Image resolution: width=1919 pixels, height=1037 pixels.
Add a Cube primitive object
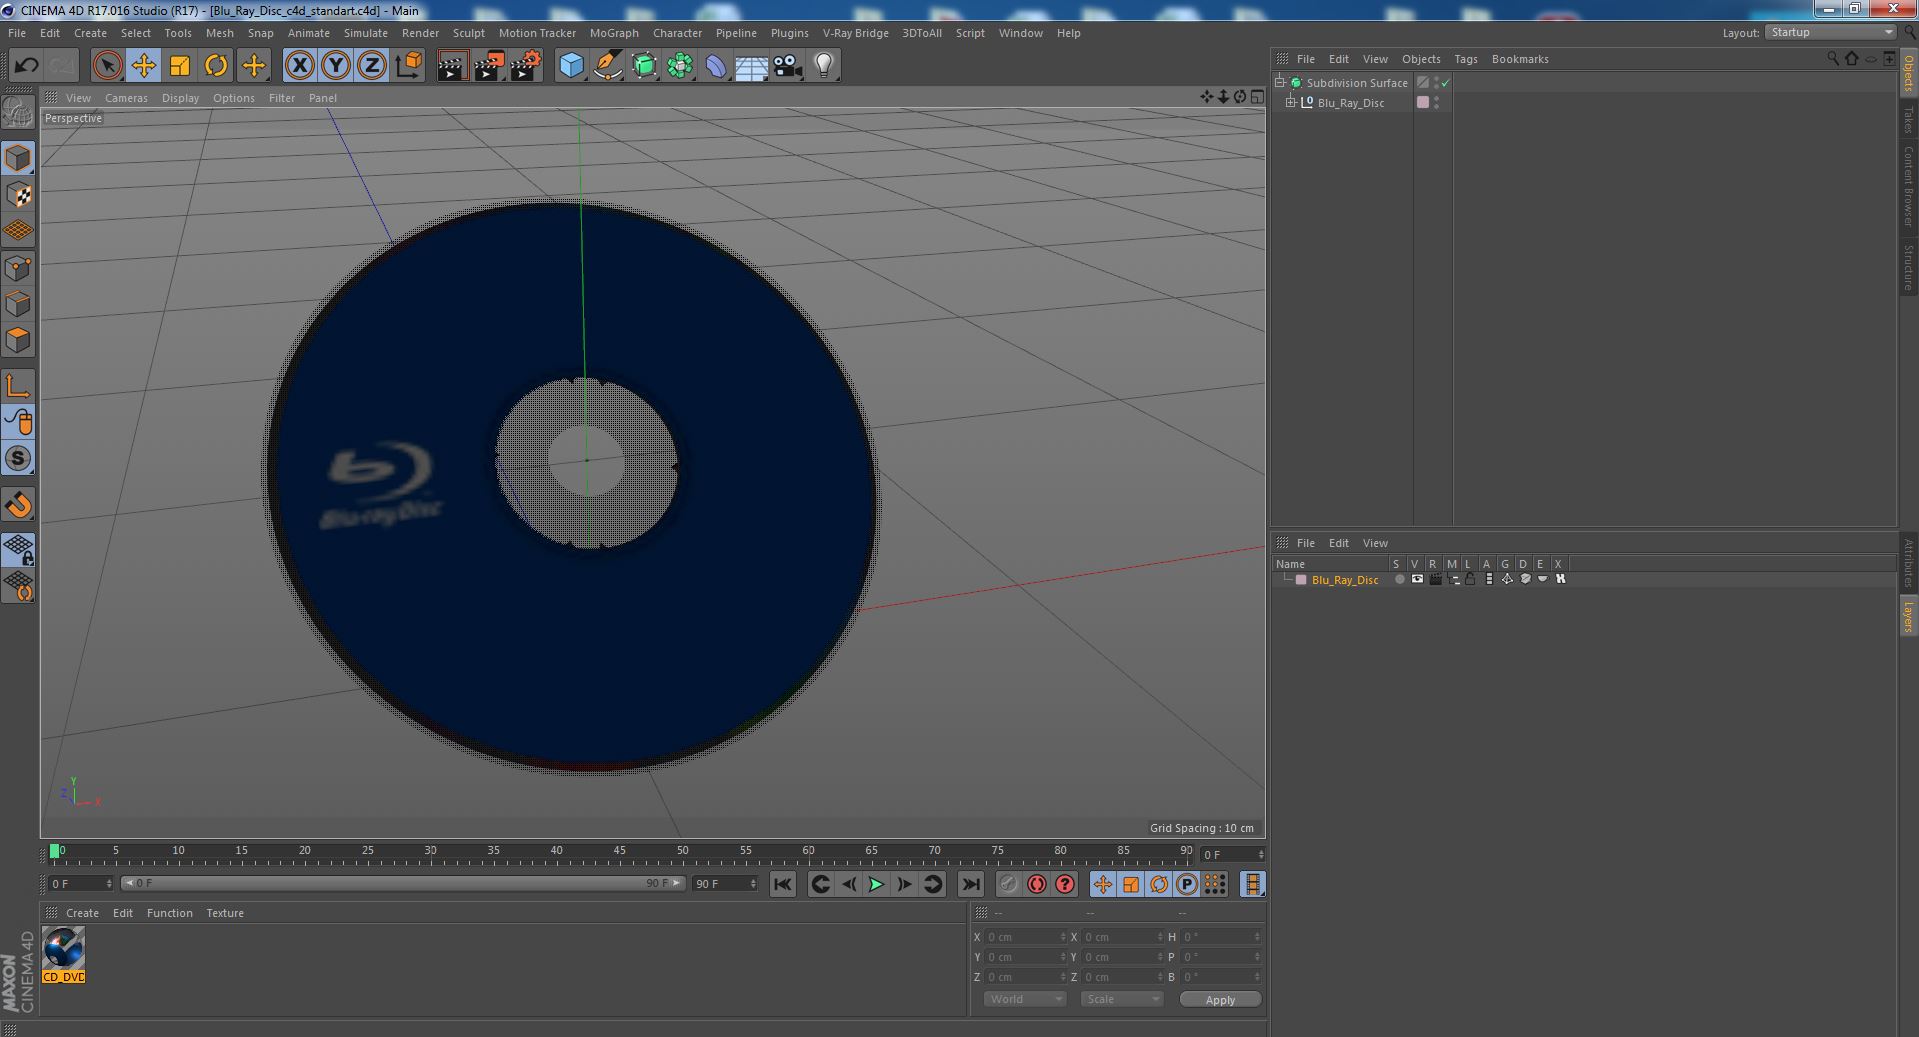571,66
